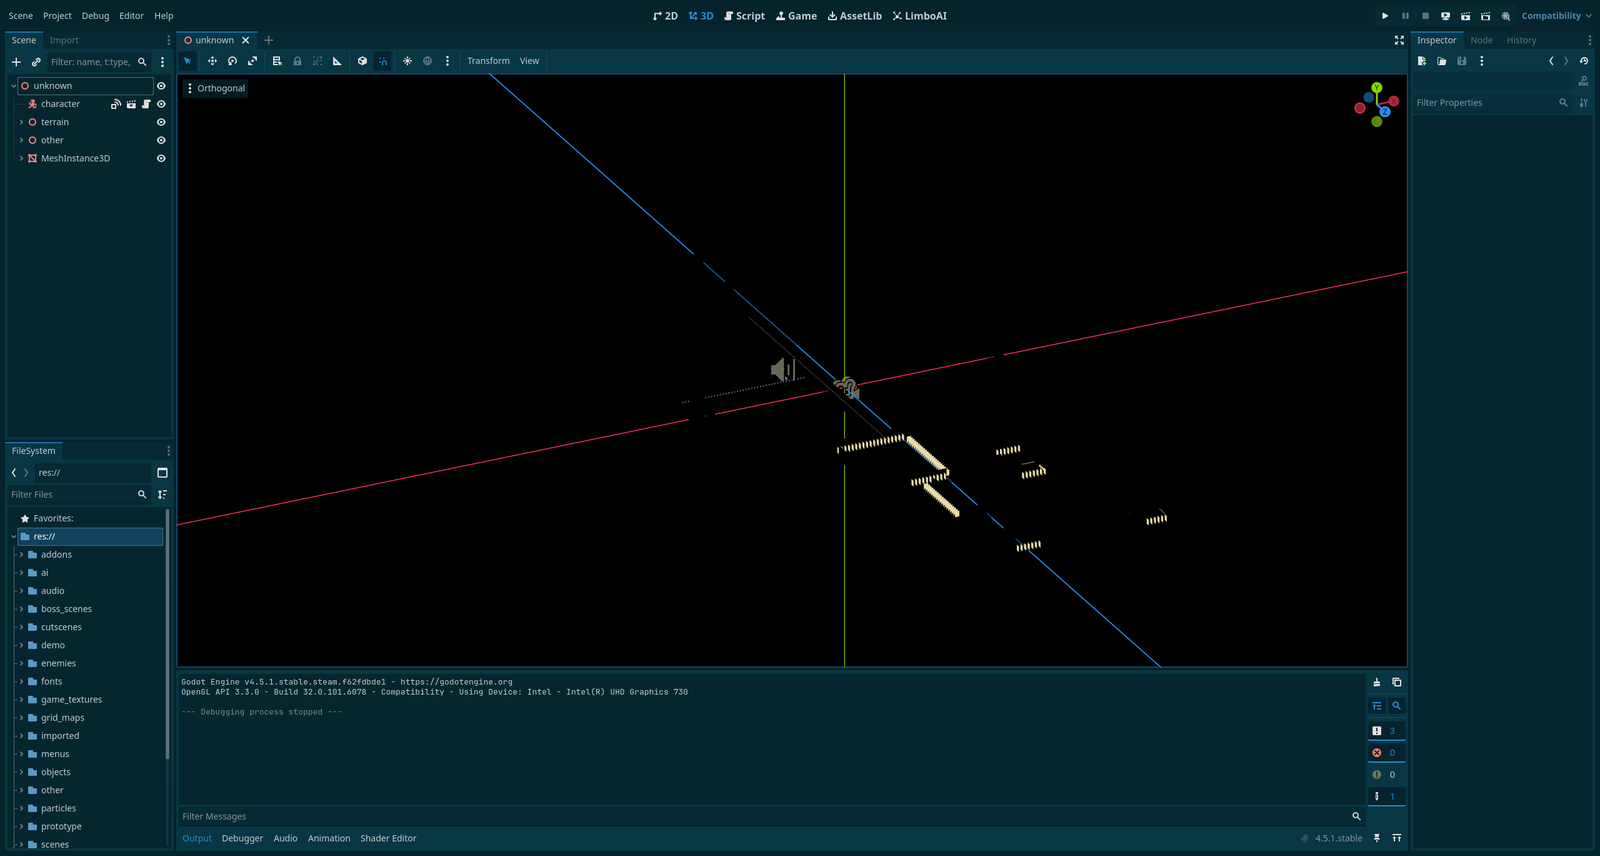
Task: Switch to the Script workspace
Action: coord(744,16)
